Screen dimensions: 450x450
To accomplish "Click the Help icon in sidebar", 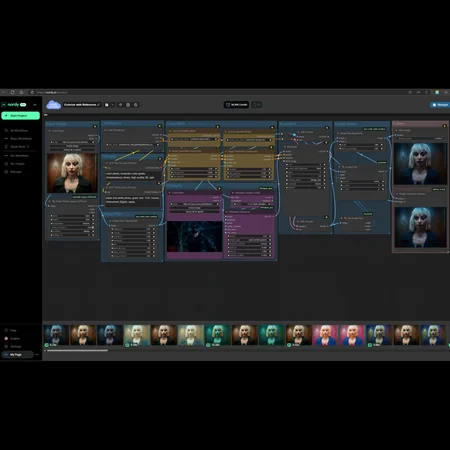I will coord(6,330).
